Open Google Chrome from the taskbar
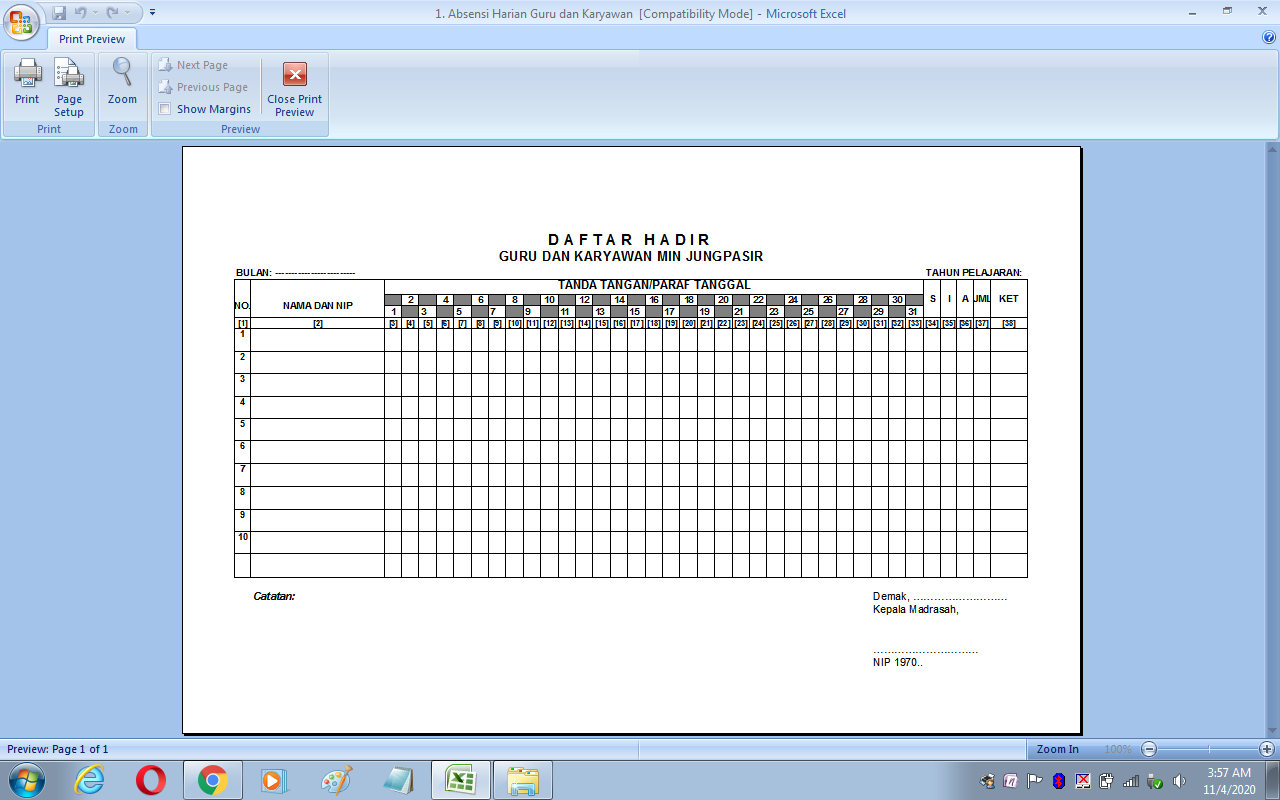1280x800 pixels. click(212, 780)
